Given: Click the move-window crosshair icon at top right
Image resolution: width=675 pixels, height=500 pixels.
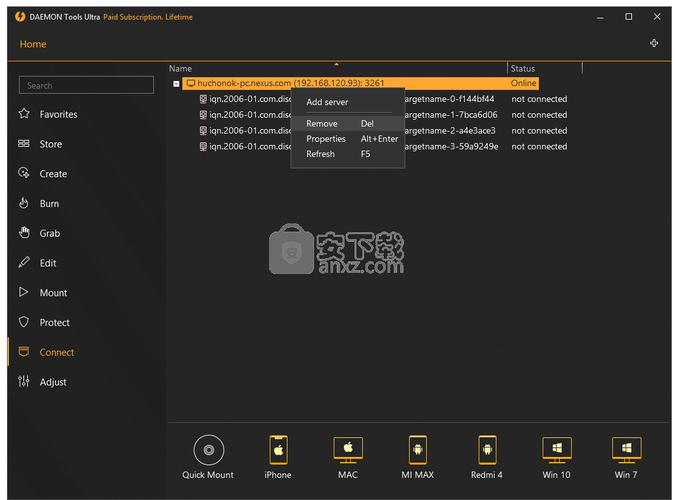Looking at the screenshot, I should [x=654, y=43].
